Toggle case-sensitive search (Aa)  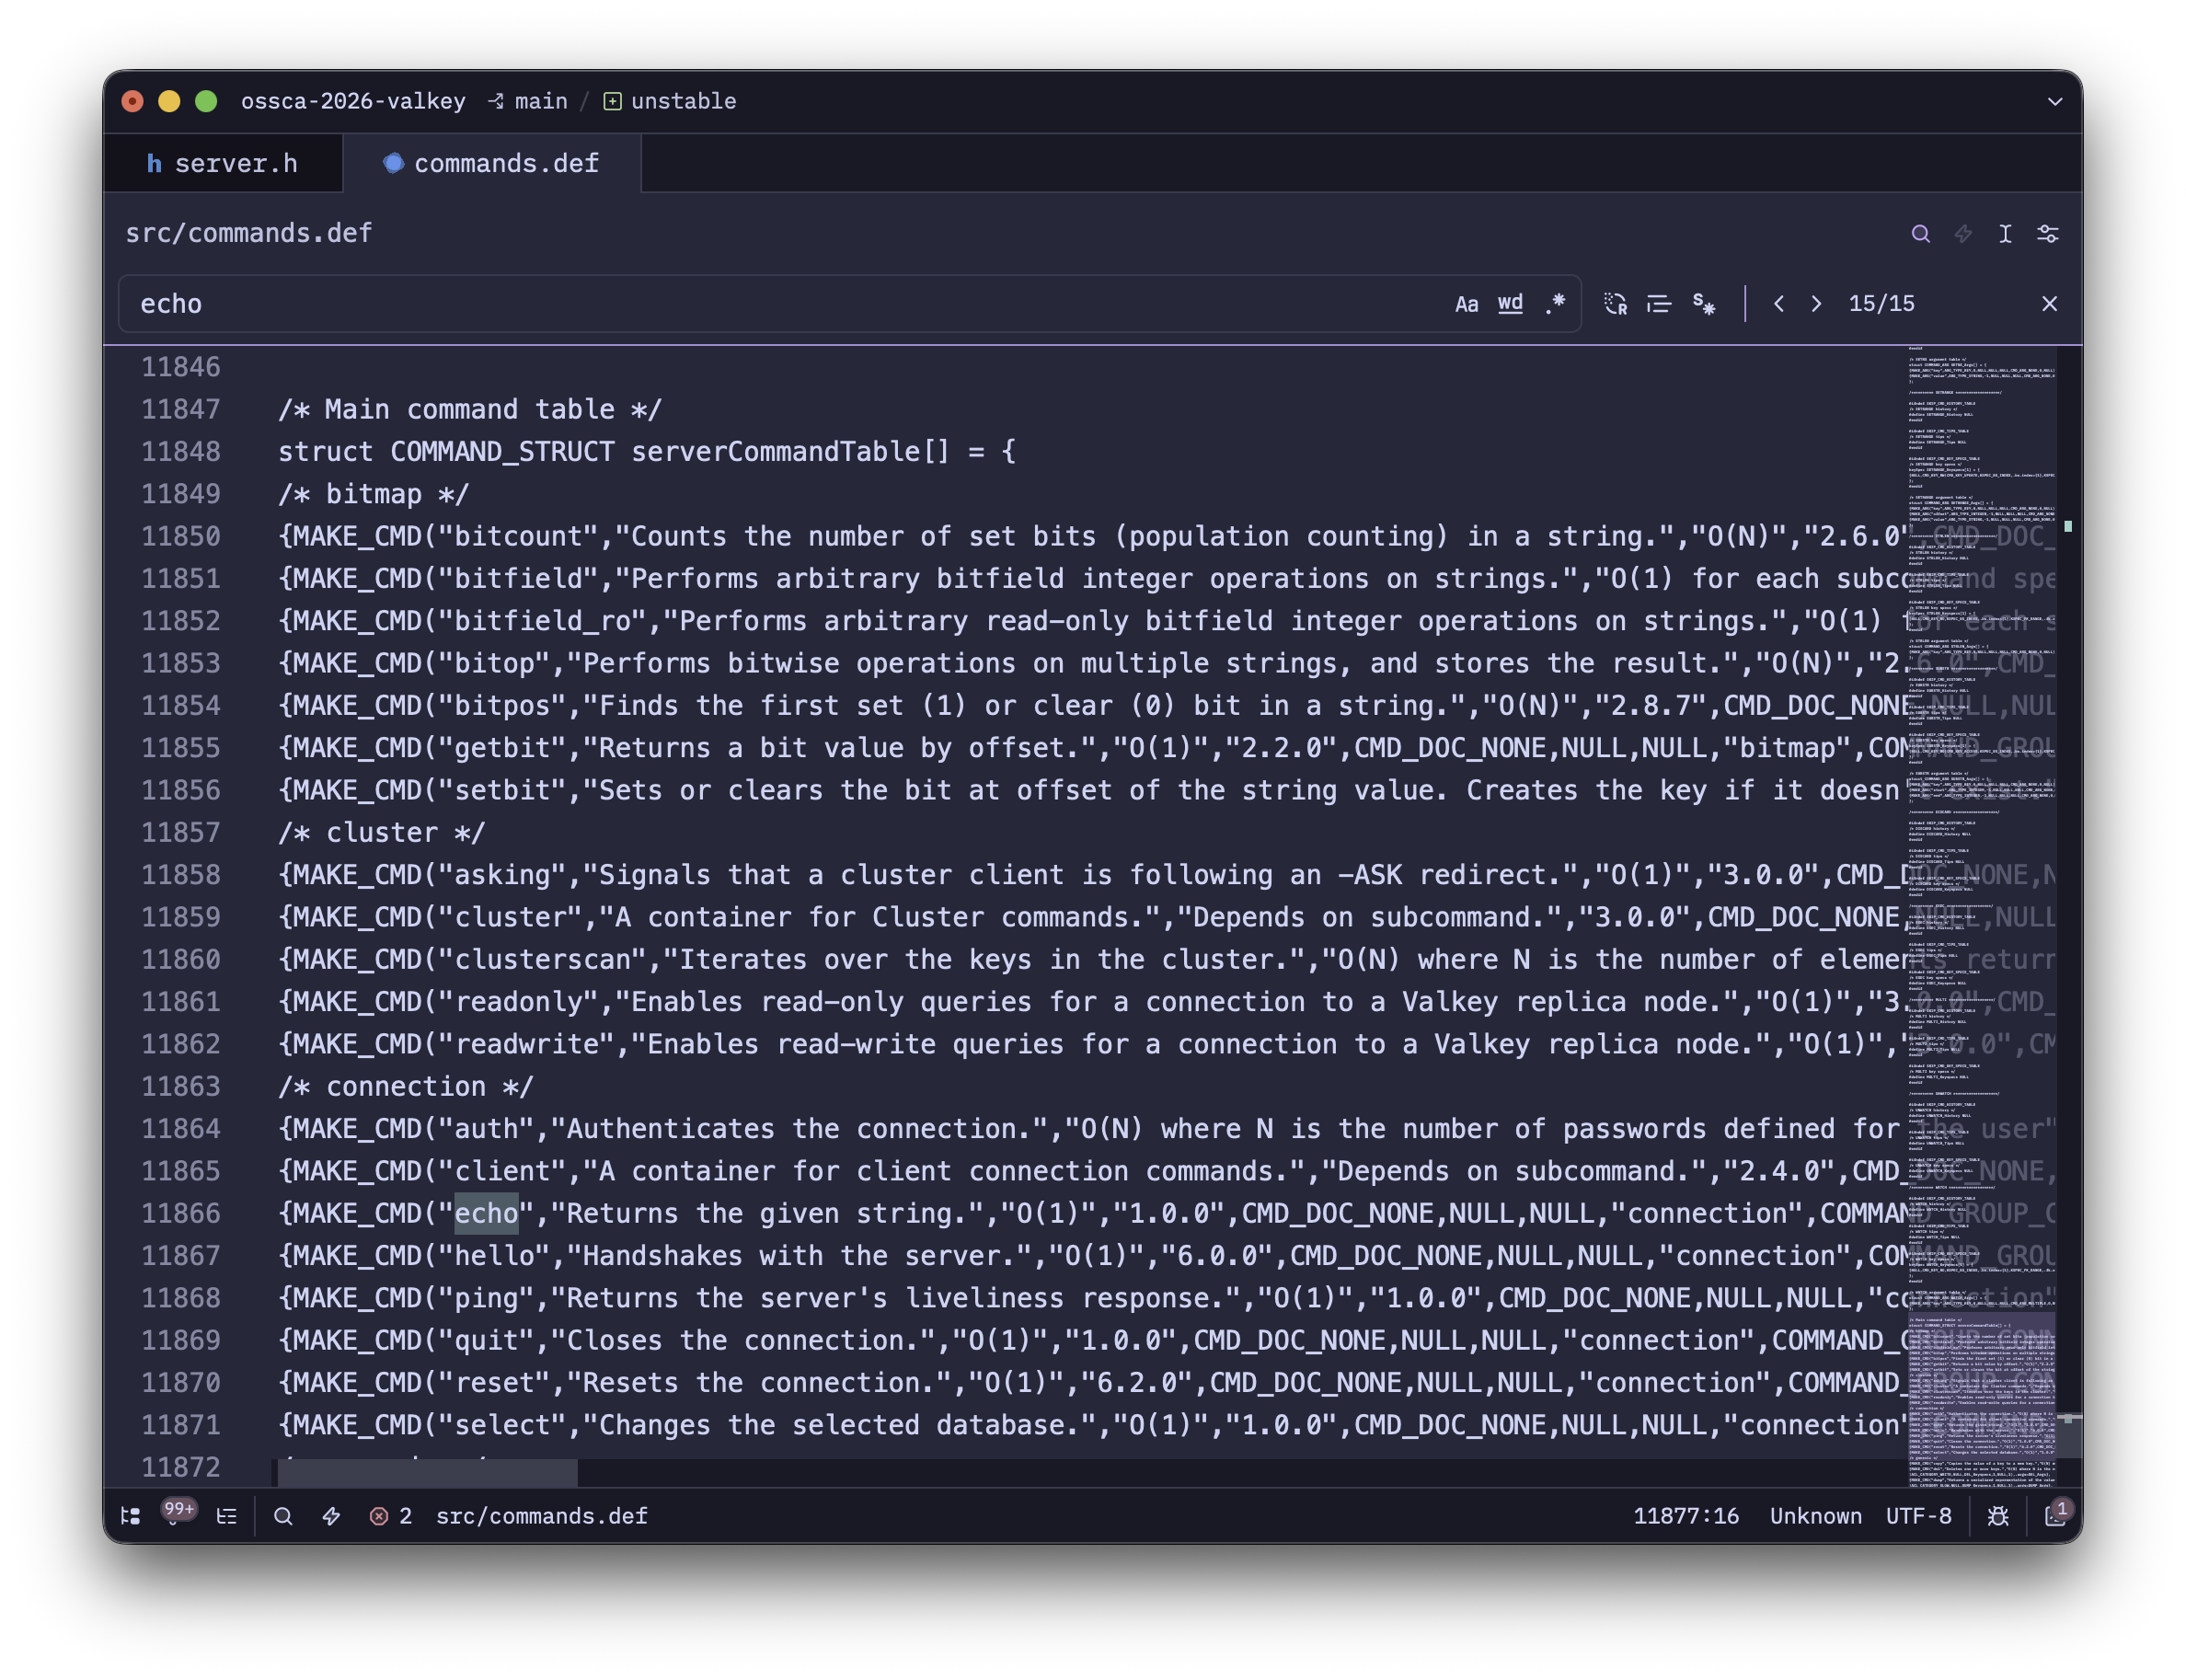[x=1466, y=304]
